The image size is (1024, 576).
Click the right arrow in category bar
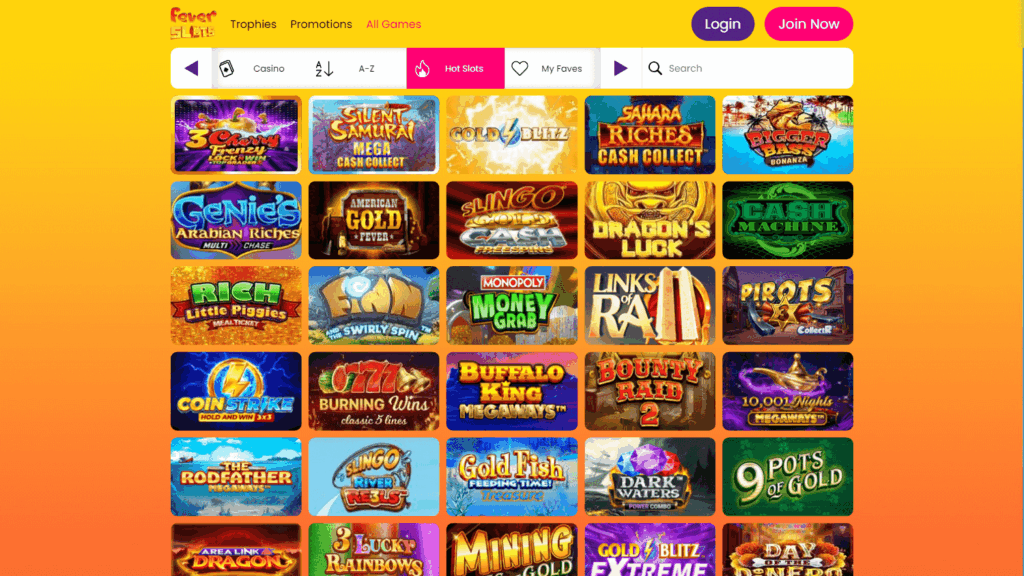point(620,68)
